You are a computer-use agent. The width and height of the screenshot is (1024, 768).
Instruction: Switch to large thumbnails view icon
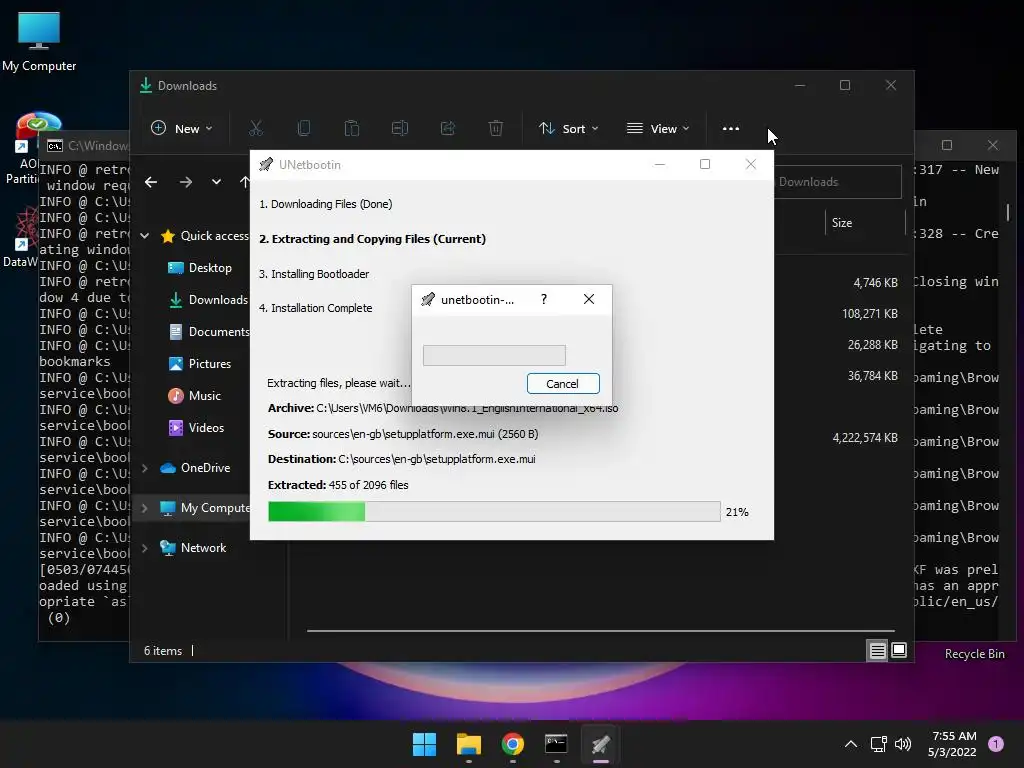(x=899, y=650)
